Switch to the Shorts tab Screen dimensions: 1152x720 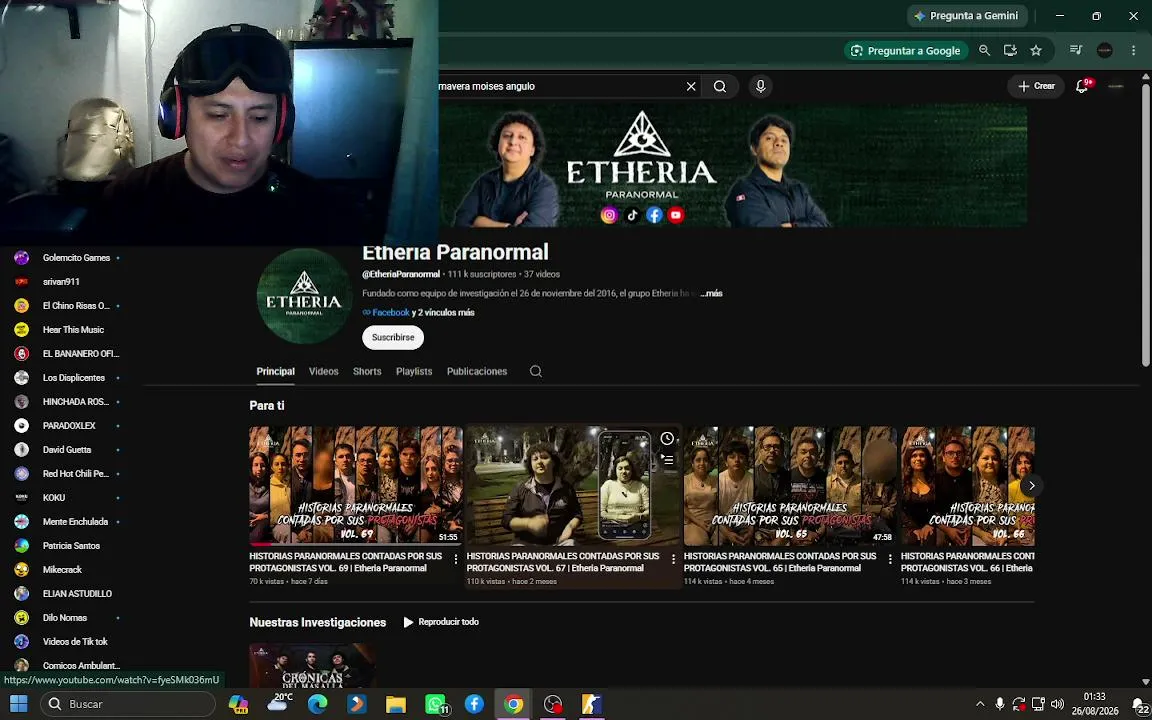[x=367, y=372]
